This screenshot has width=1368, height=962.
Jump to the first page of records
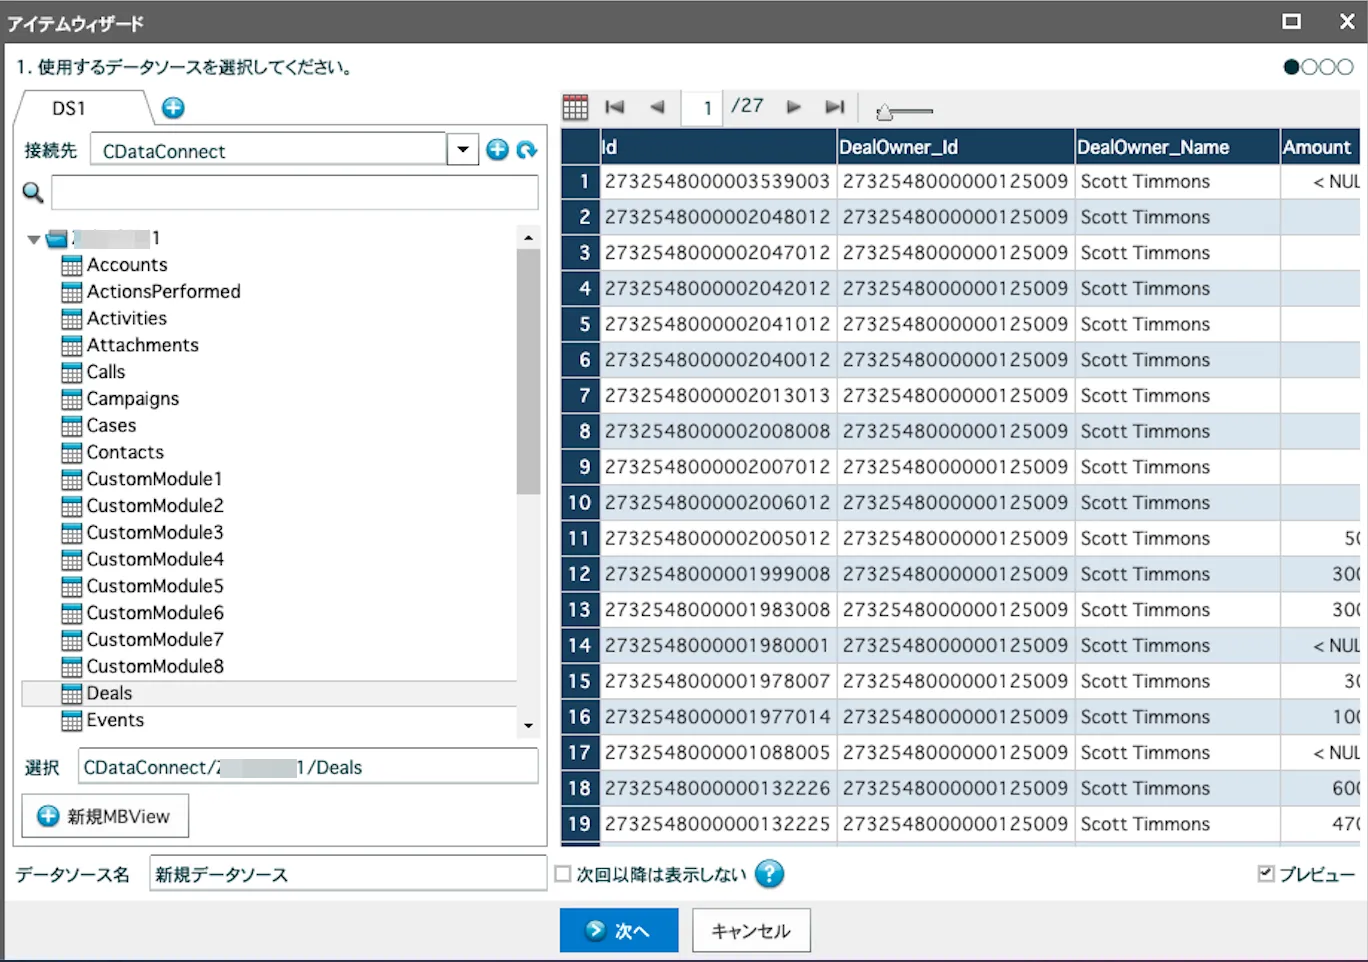pos(614,107)
